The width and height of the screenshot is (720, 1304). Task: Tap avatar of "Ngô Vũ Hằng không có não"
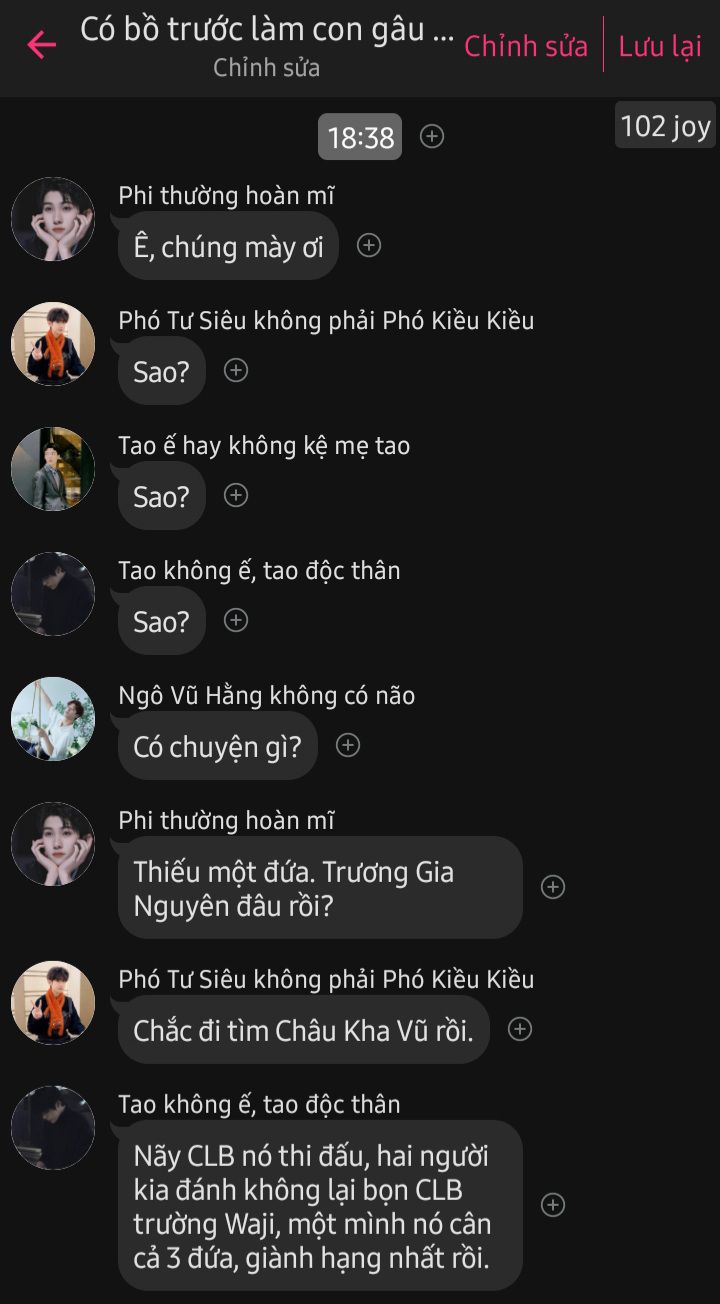click(53, 719)
